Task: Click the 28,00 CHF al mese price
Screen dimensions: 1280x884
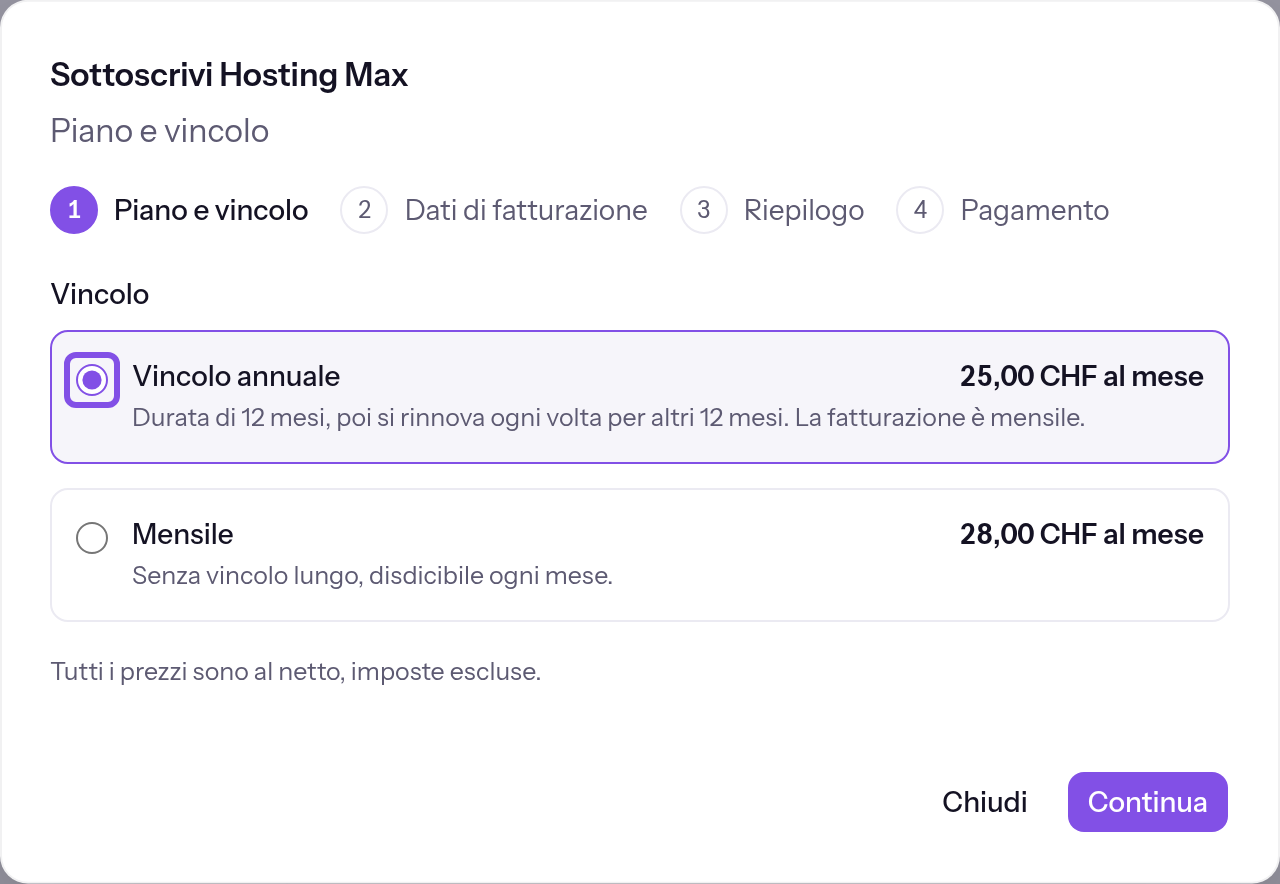Action: click(1082, 534)
